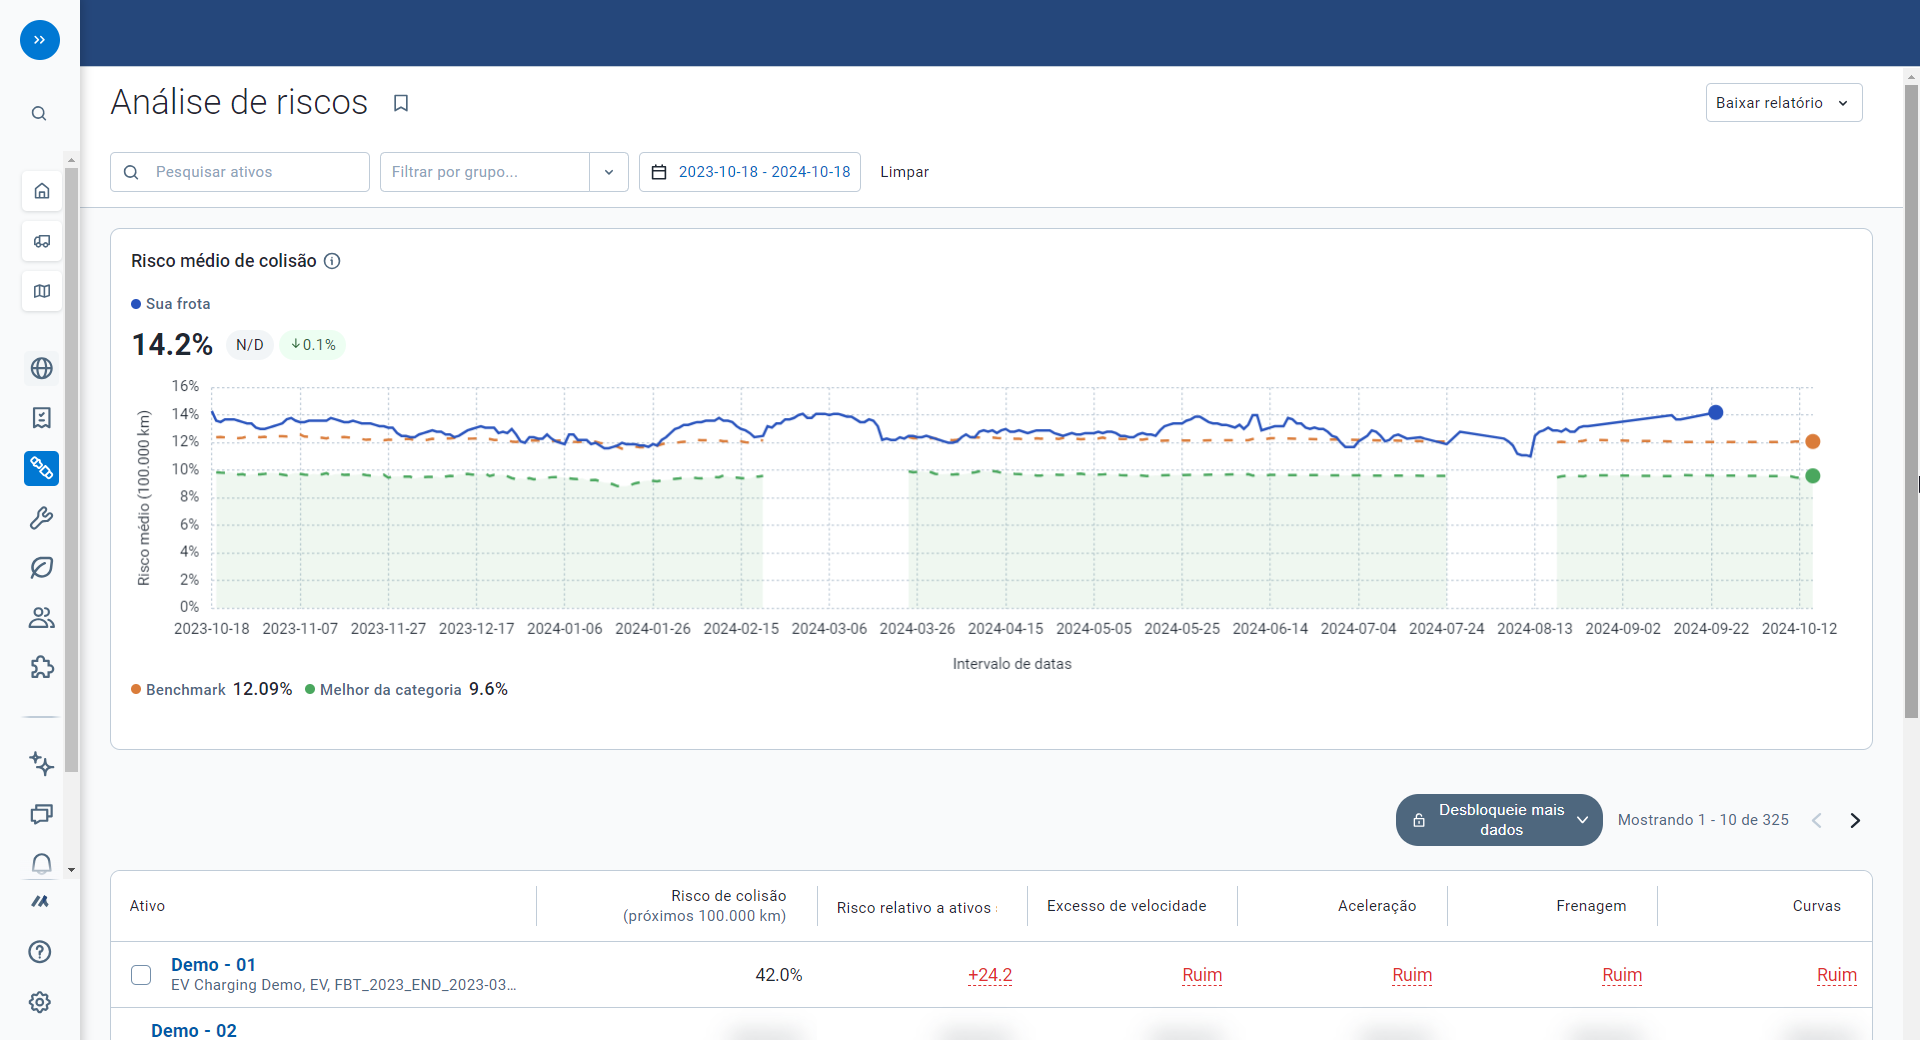The height and width of the screenshot is (1040, 1920).
Task: Open the maintenance wrench icon
Action: pyautogui.click(x=41, y=517)
